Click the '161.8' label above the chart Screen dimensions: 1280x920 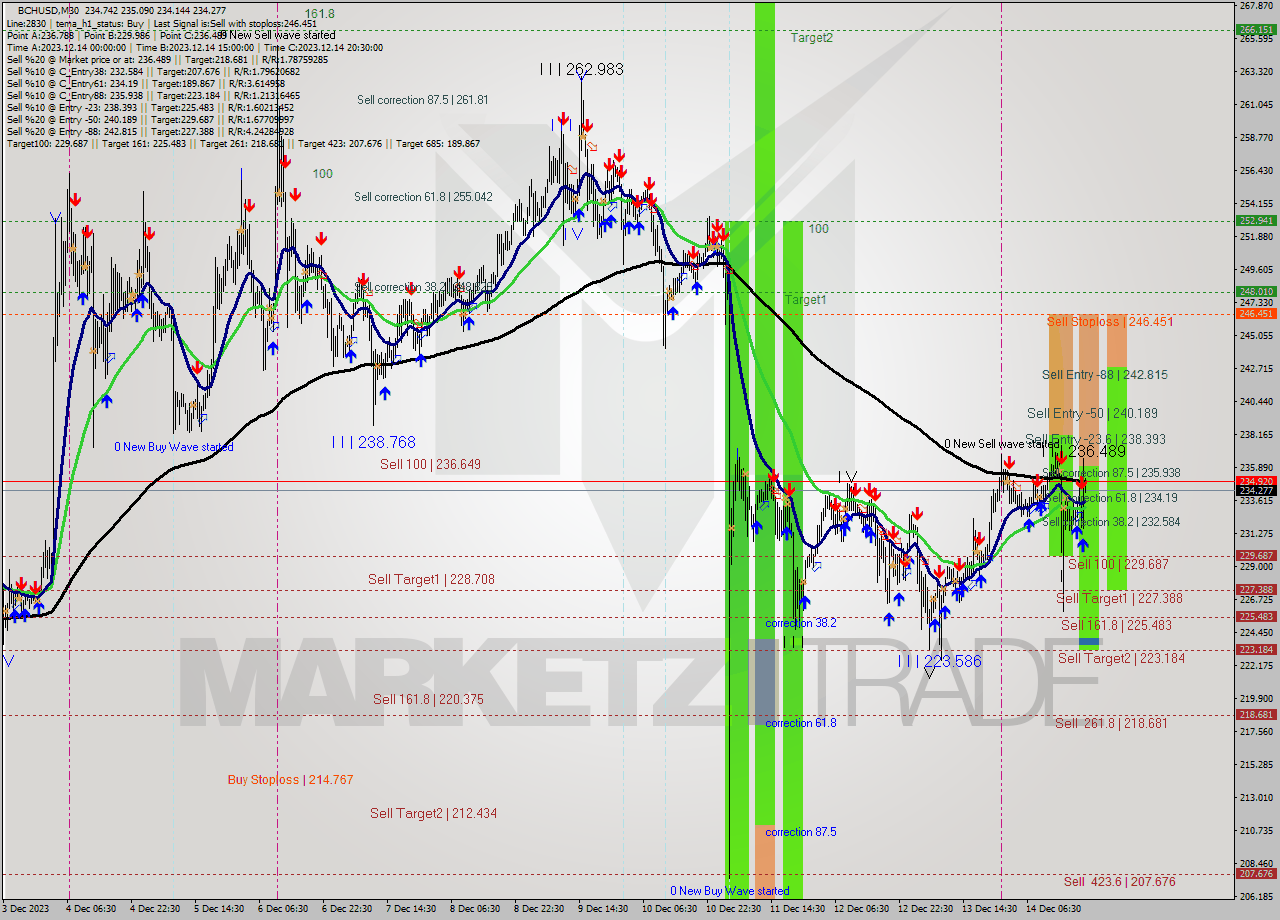319,14
